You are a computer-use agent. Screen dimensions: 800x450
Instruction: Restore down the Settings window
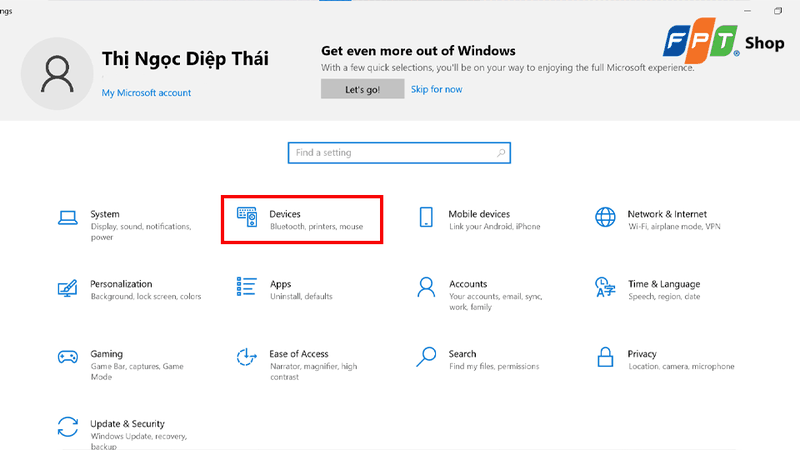click(x=778, y=11)
